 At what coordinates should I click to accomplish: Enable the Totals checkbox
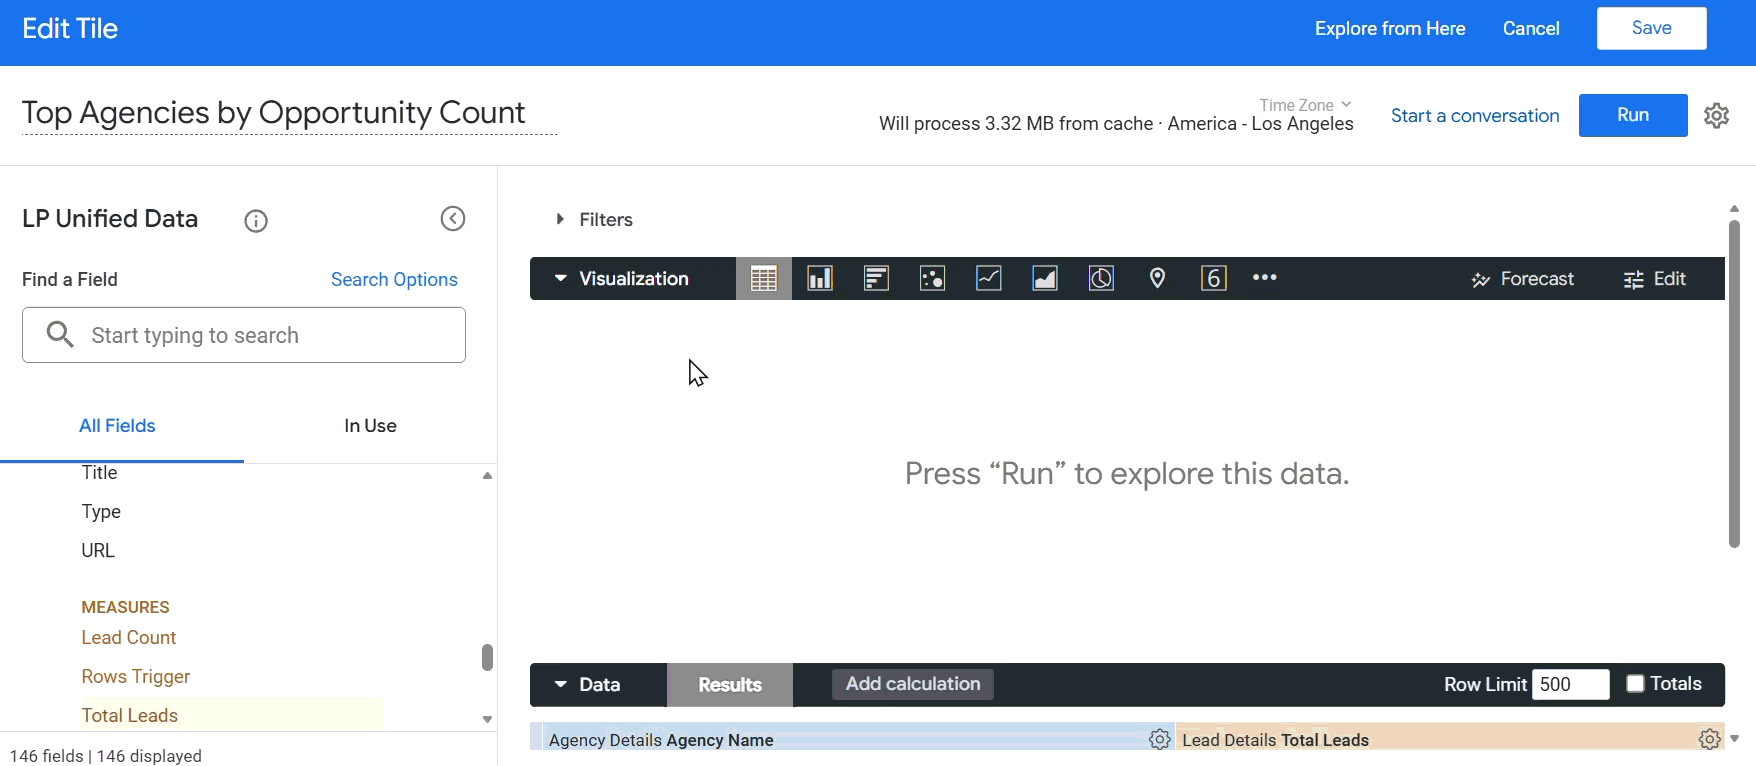click(1636, 684)
